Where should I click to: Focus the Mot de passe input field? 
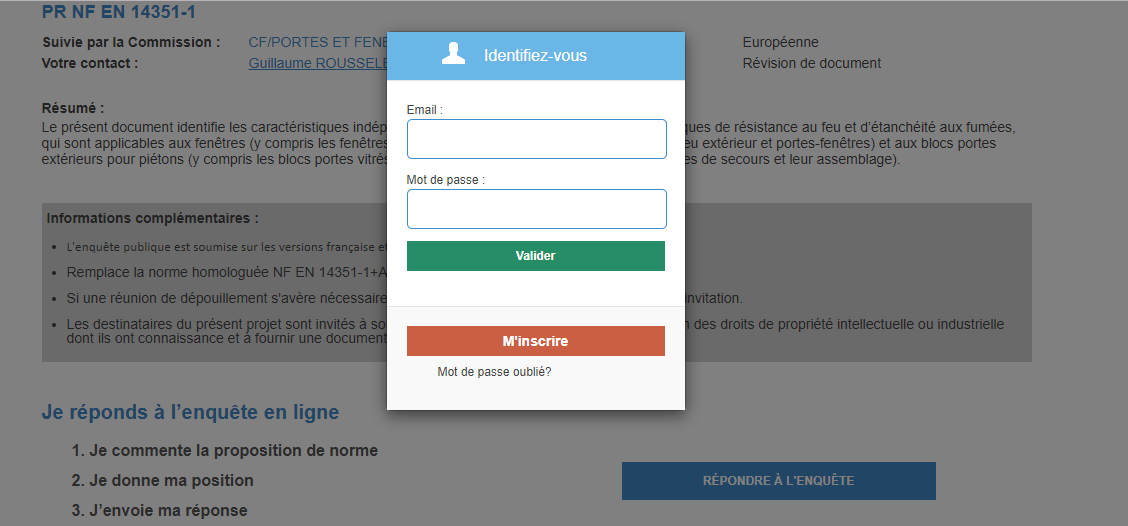(x=537, y=209)
